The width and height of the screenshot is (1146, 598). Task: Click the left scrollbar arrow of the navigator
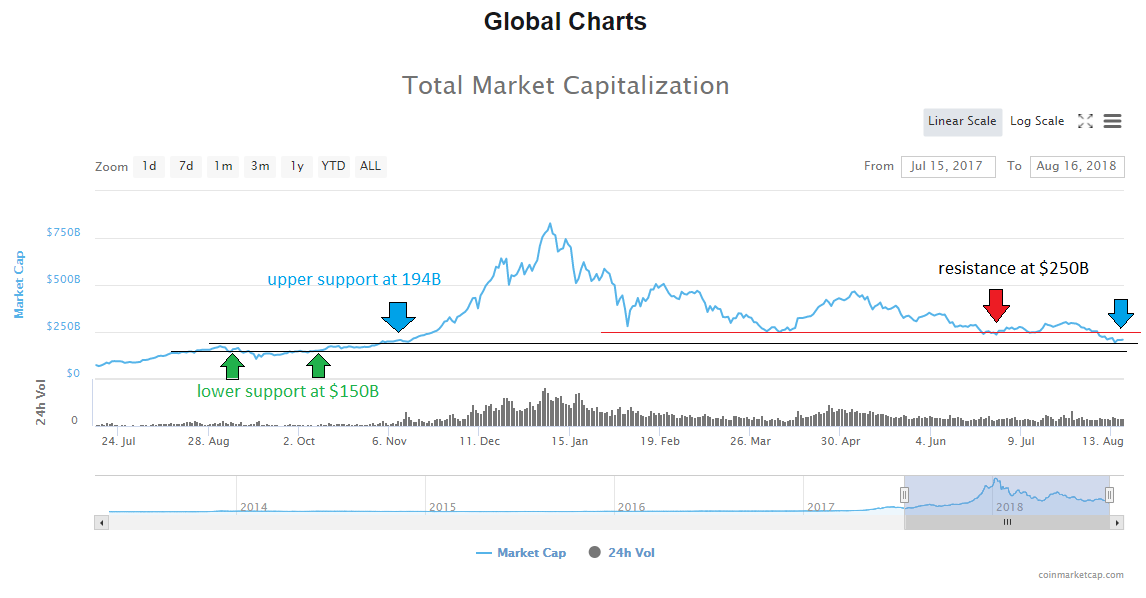pyautogui.click(x=101, y=522)
